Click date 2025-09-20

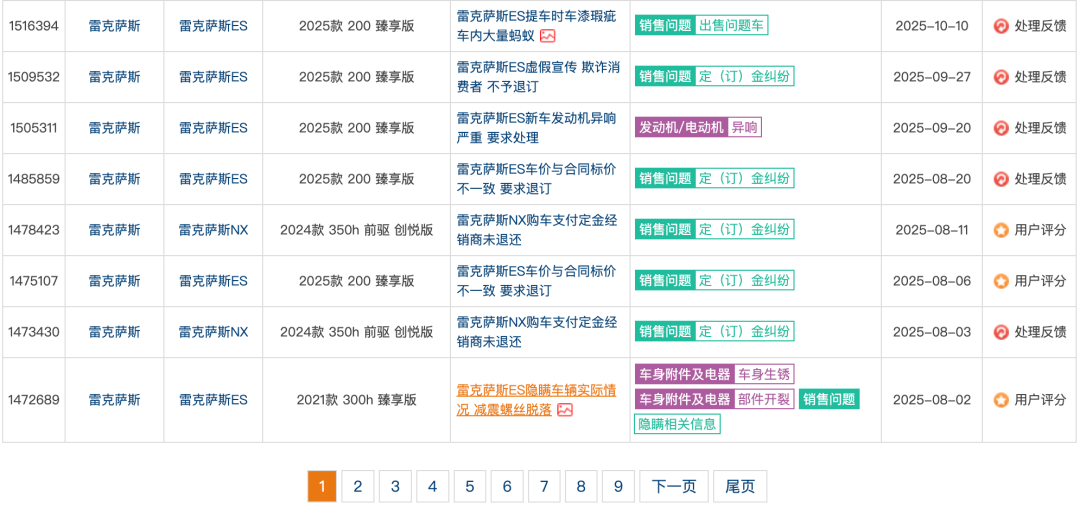(932, 128)
